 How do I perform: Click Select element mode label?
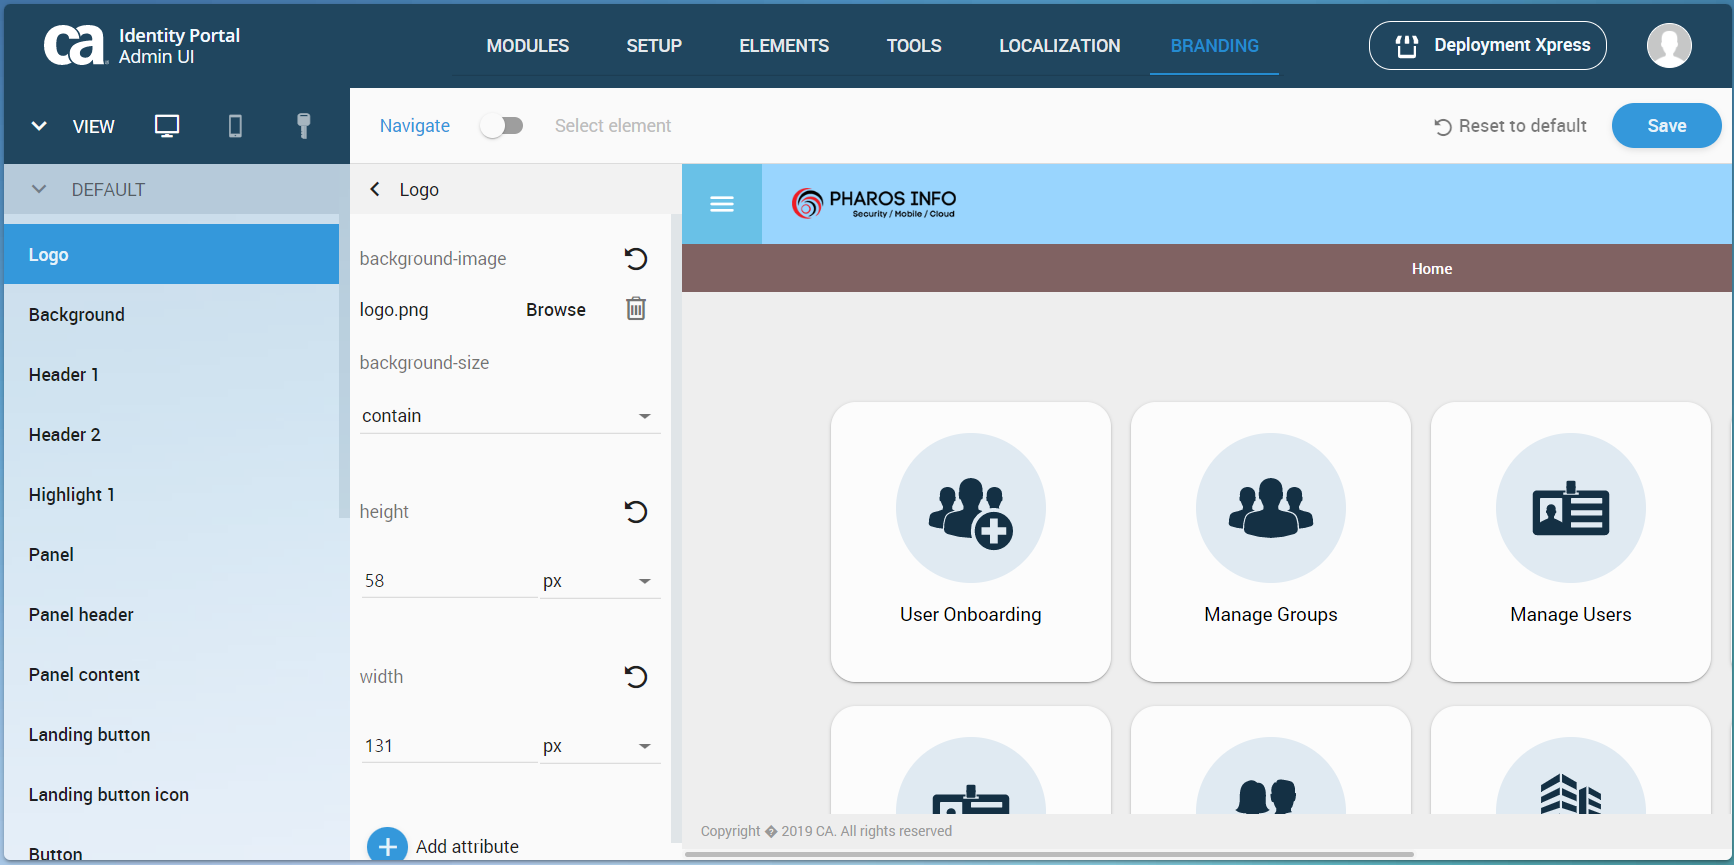(x=613, y=126)
